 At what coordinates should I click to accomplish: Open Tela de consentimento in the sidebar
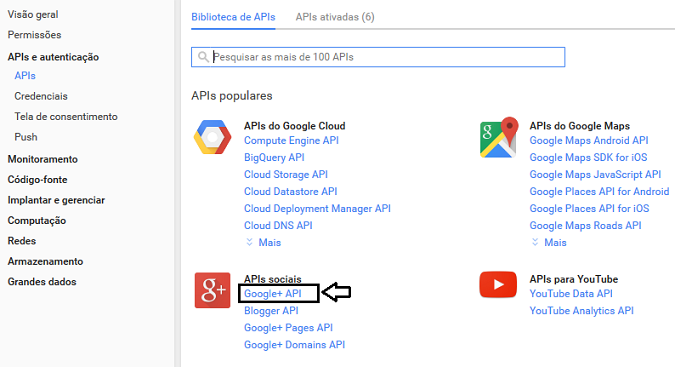pyautogui.click(x=66, y=117)
